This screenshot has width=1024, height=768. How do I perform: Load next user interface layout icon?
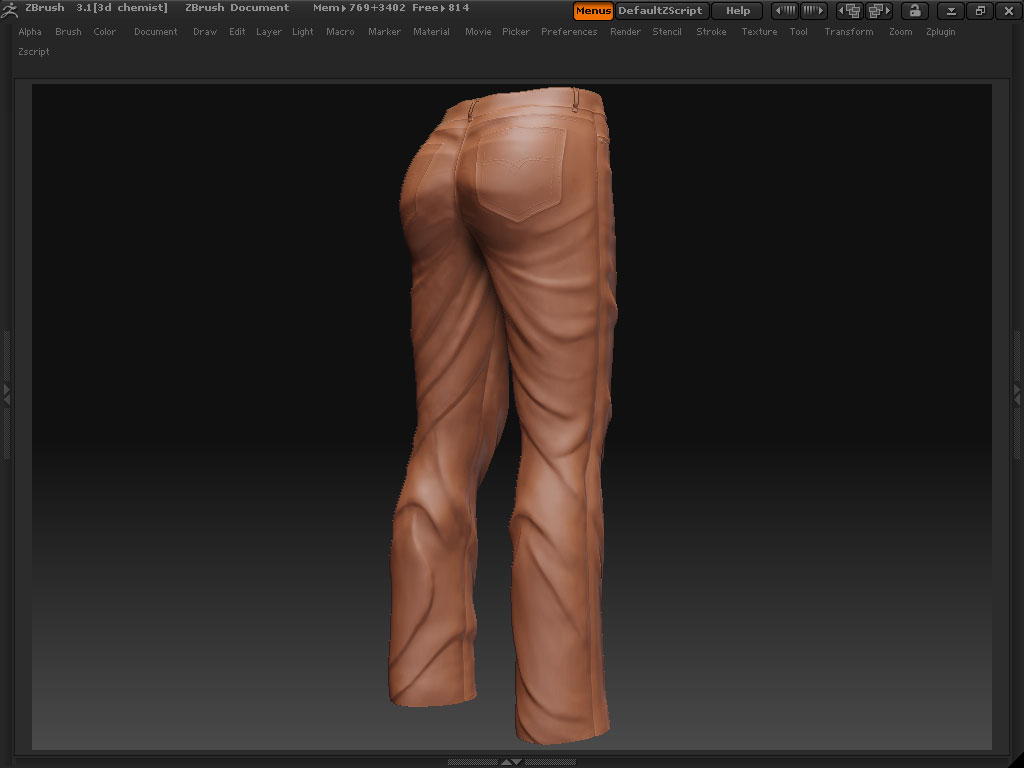pyautogui.click(x=879, y=10)
